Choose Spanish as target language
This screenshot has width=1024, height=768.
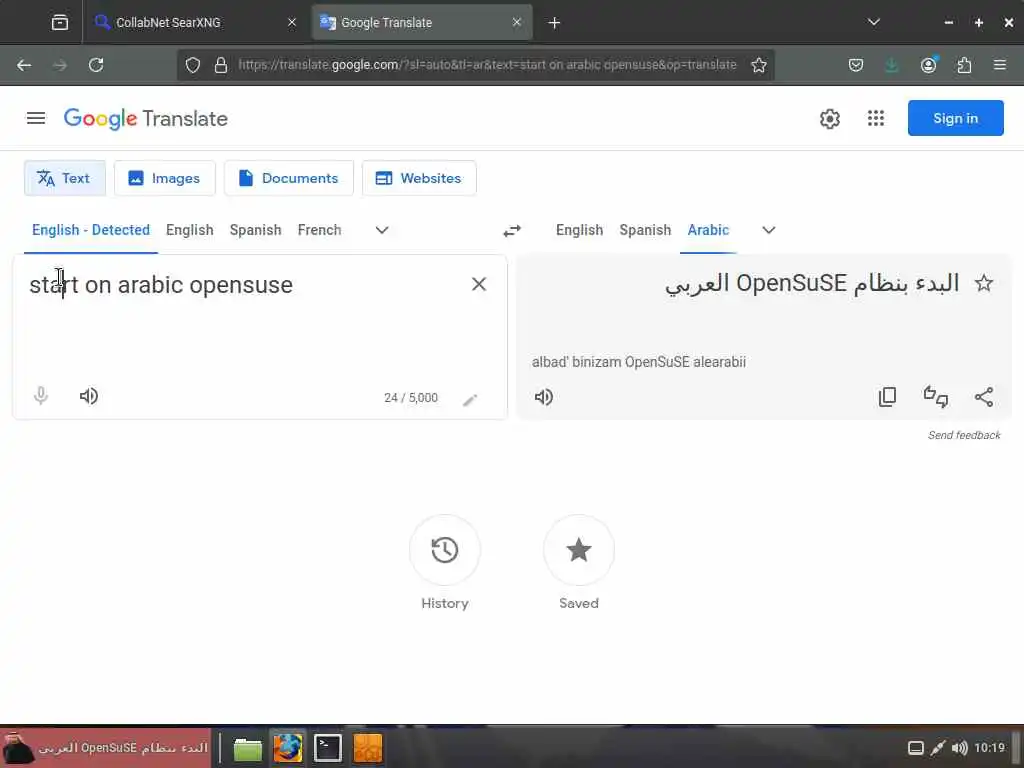pos(645,230)
